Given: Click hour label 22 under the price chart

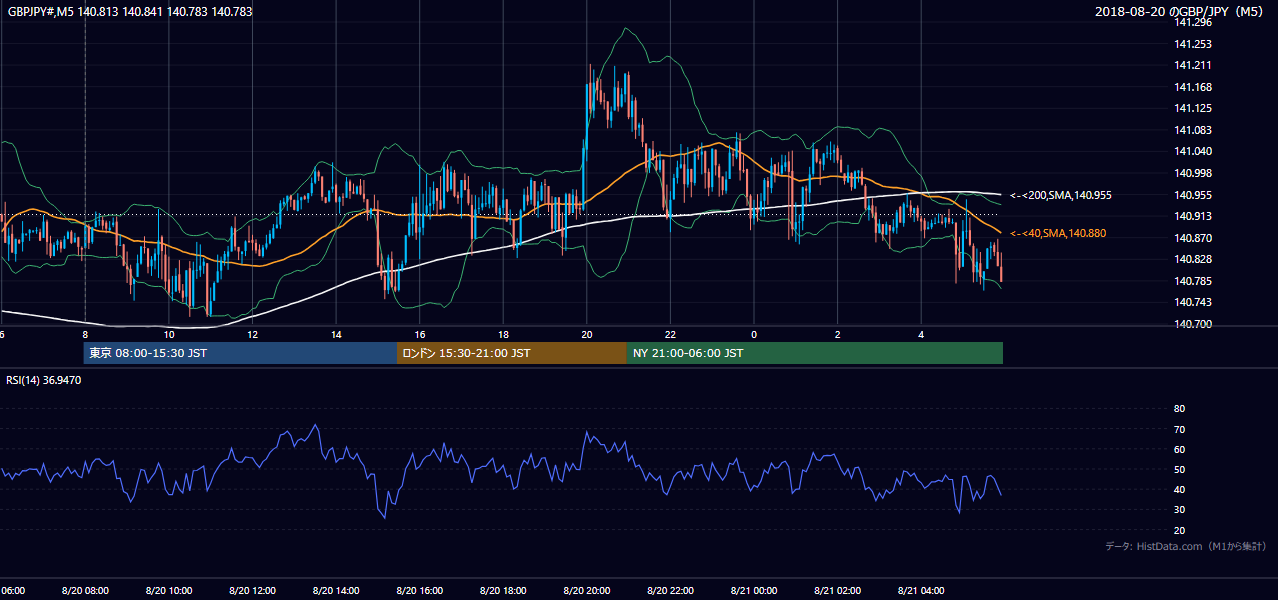Looking at the screenshot, I should [x=670, y=334].
